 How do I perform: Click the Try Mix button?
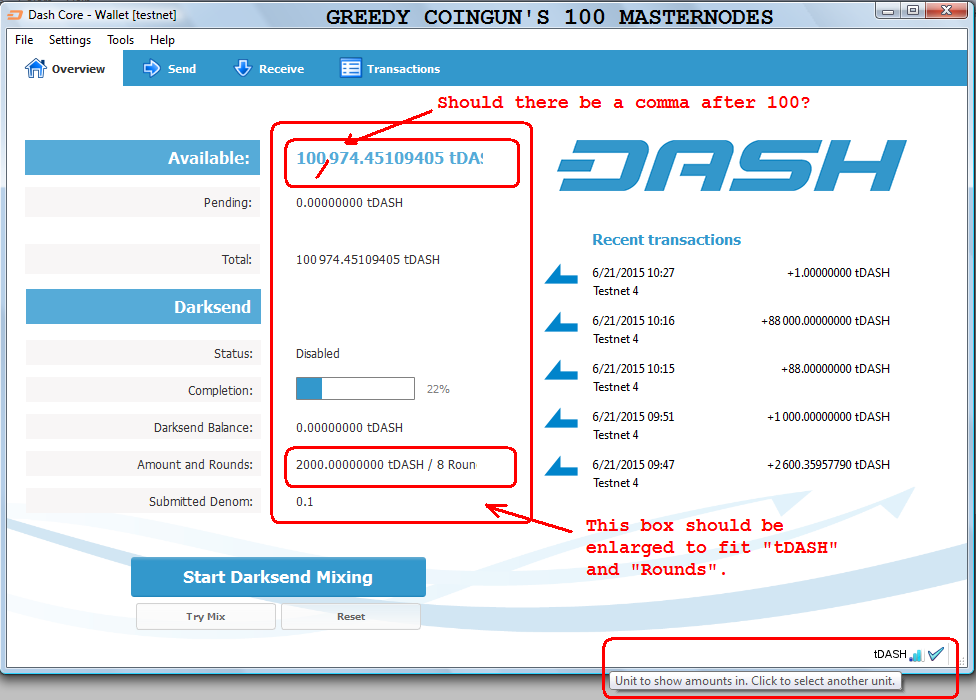(205, 617)
